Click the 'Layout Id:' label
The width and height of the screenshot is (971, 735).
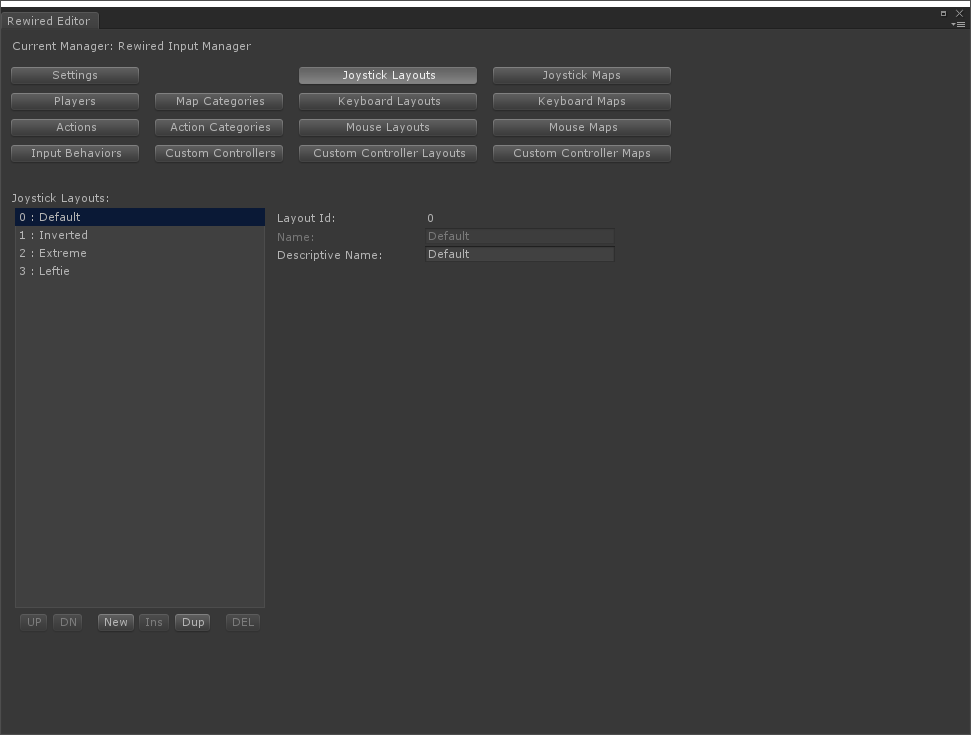pyautogui.click(x=306, y=218)
